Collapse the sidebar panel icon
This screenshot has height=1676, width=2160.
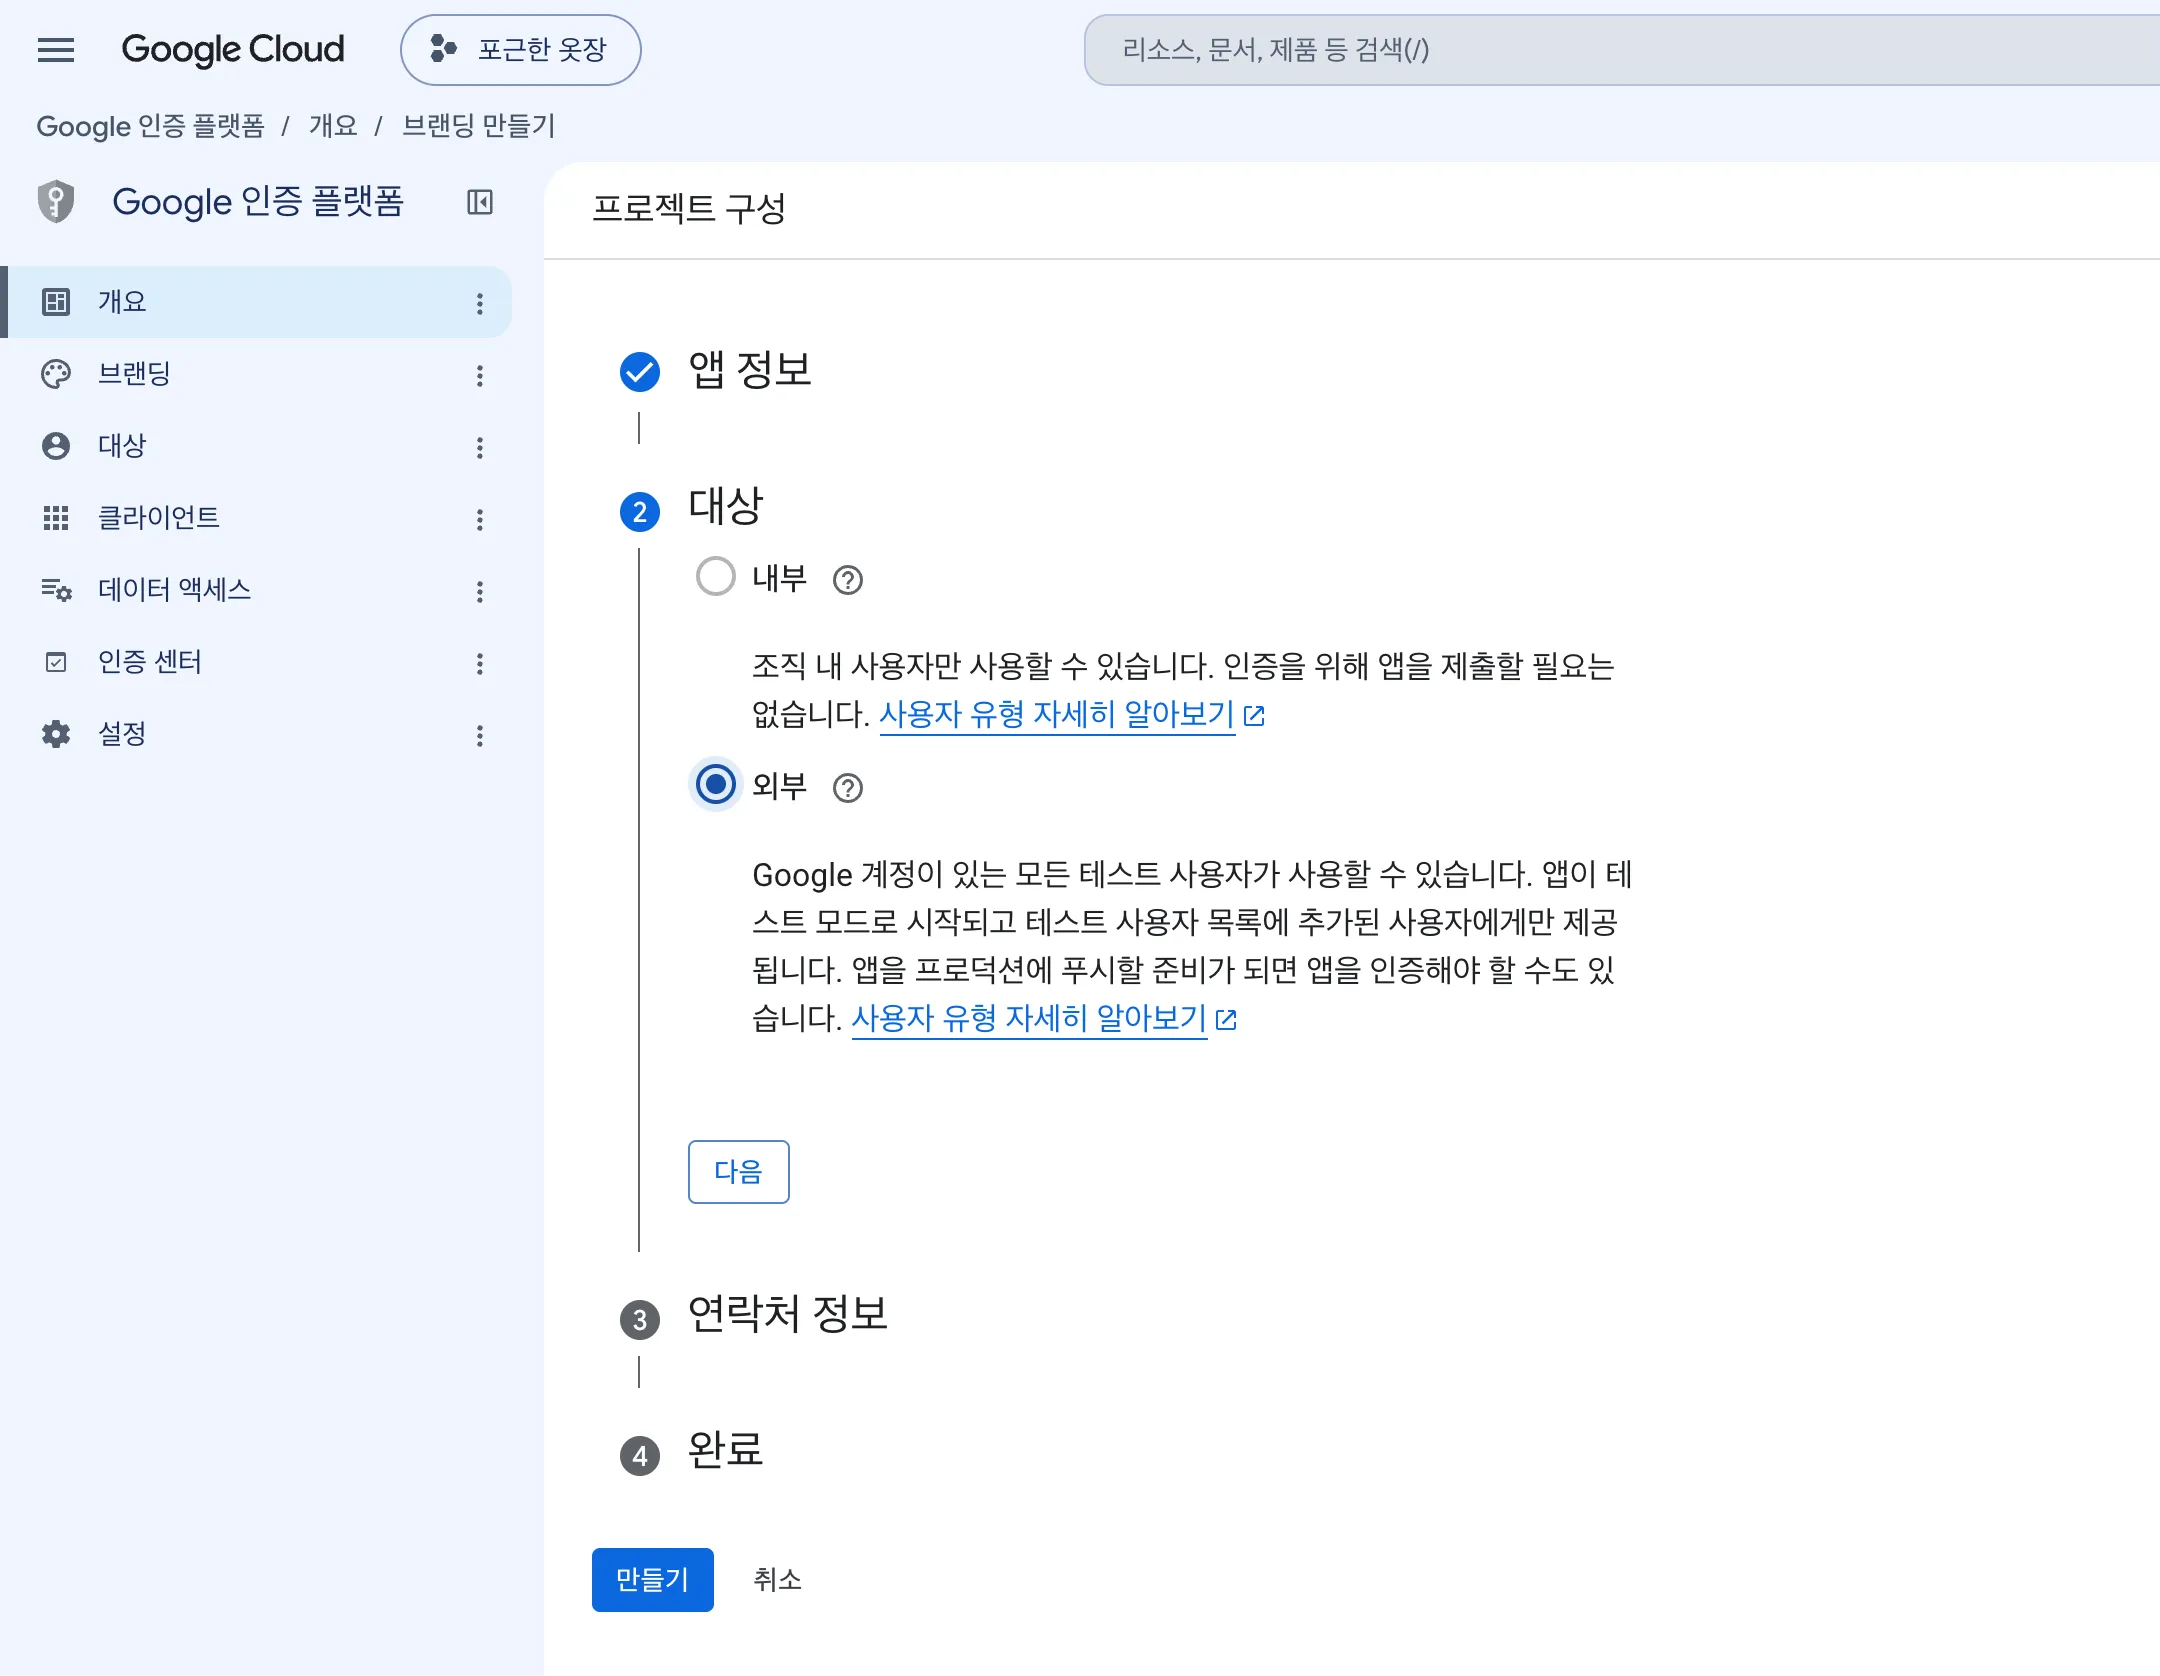pos(480,202)
